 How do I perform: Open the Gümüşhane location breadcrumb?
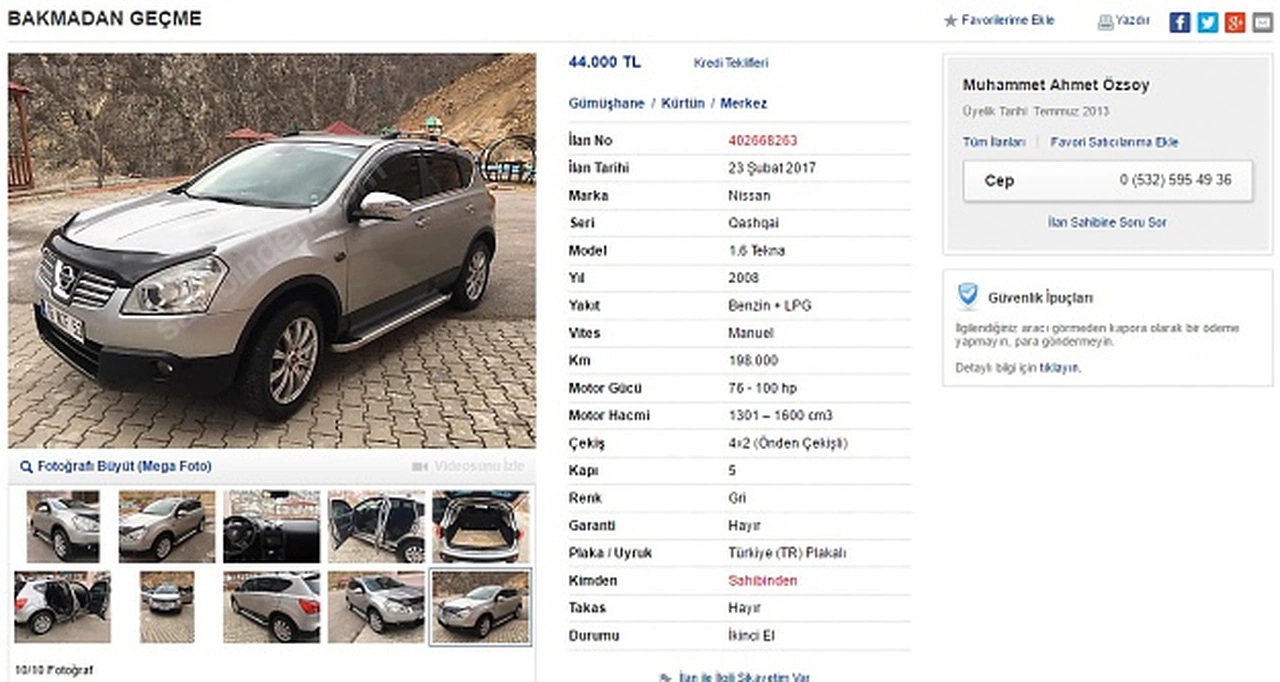pos(607,103)
